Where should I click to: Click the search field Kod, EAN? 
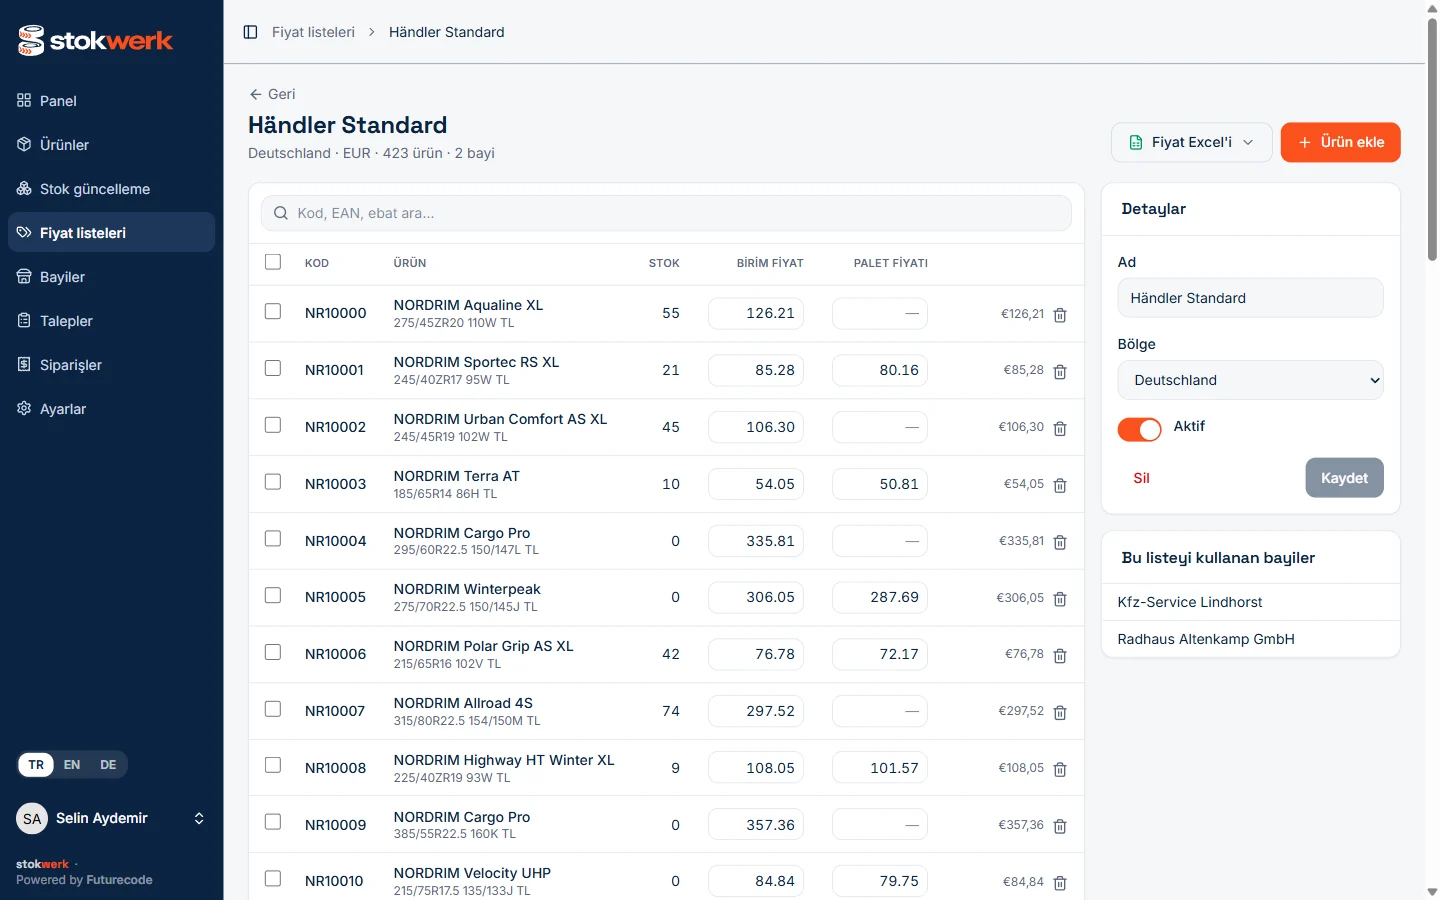pyautogui.click(x=666, y=213)
